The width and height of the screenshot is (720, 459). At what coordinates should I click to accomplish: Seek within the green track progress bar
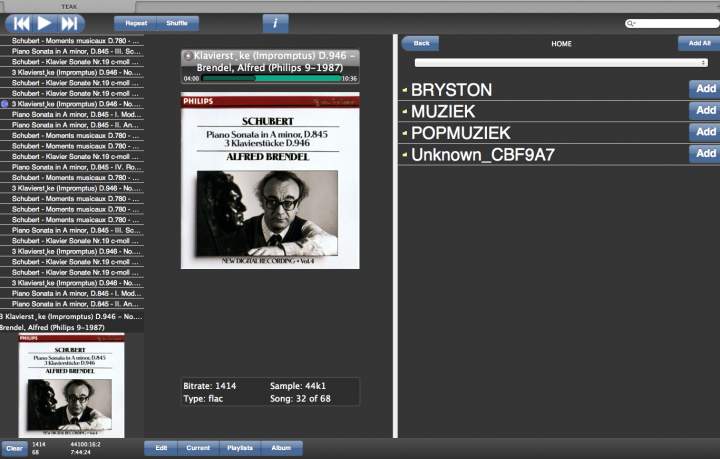coord(272,78)
